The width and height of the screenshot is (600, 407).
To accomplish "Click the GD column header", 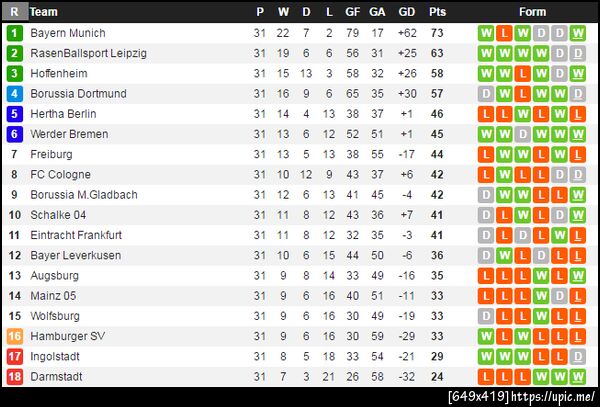I will pos(406,12).
